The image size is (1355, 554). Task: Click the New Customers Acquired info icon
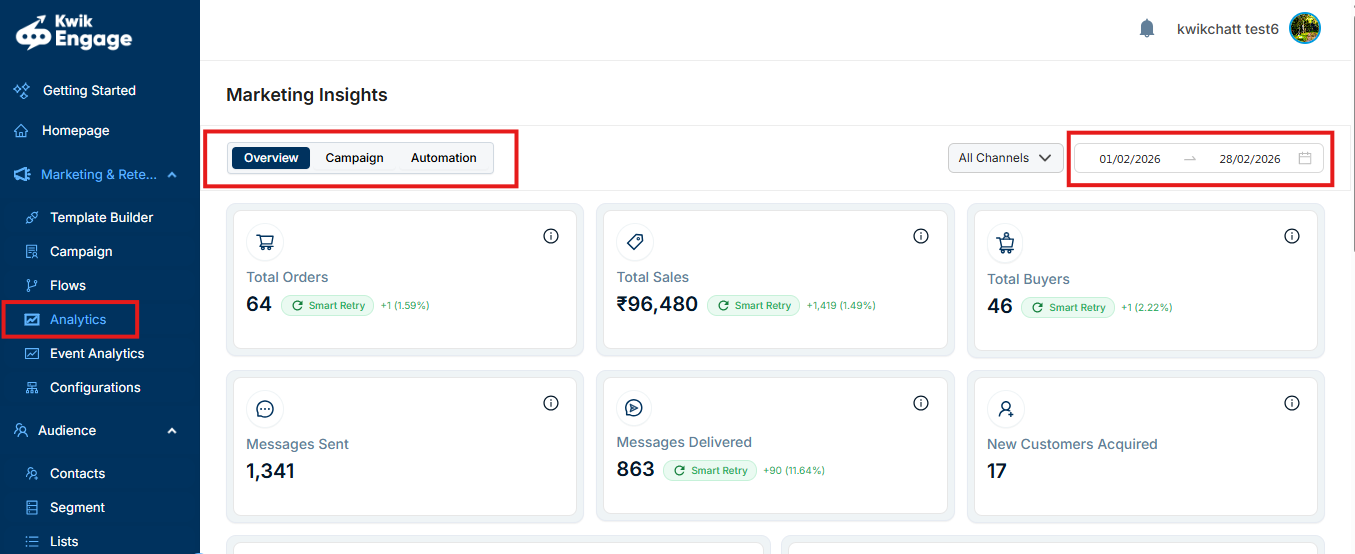[x=1292, y=403]
